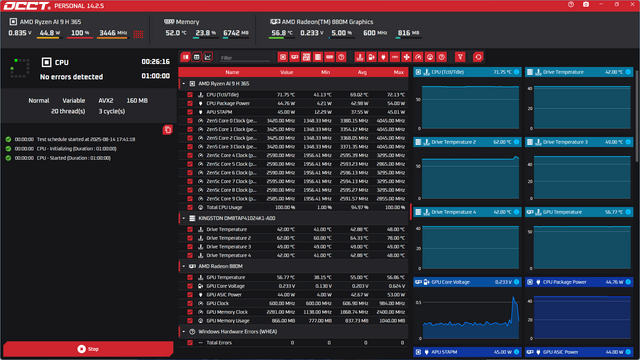Switch to the table-only monitoring view
The width and height of the screenshot is (640, 360).
197,57
